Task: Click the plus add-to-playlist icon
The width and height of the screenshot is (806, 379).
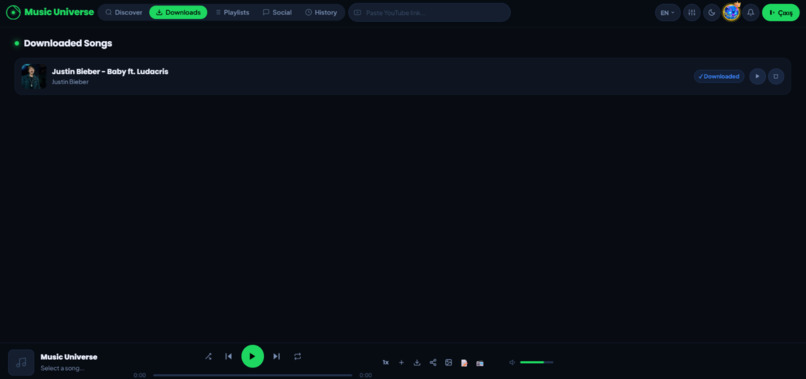Action: click(x=401, y=363)
